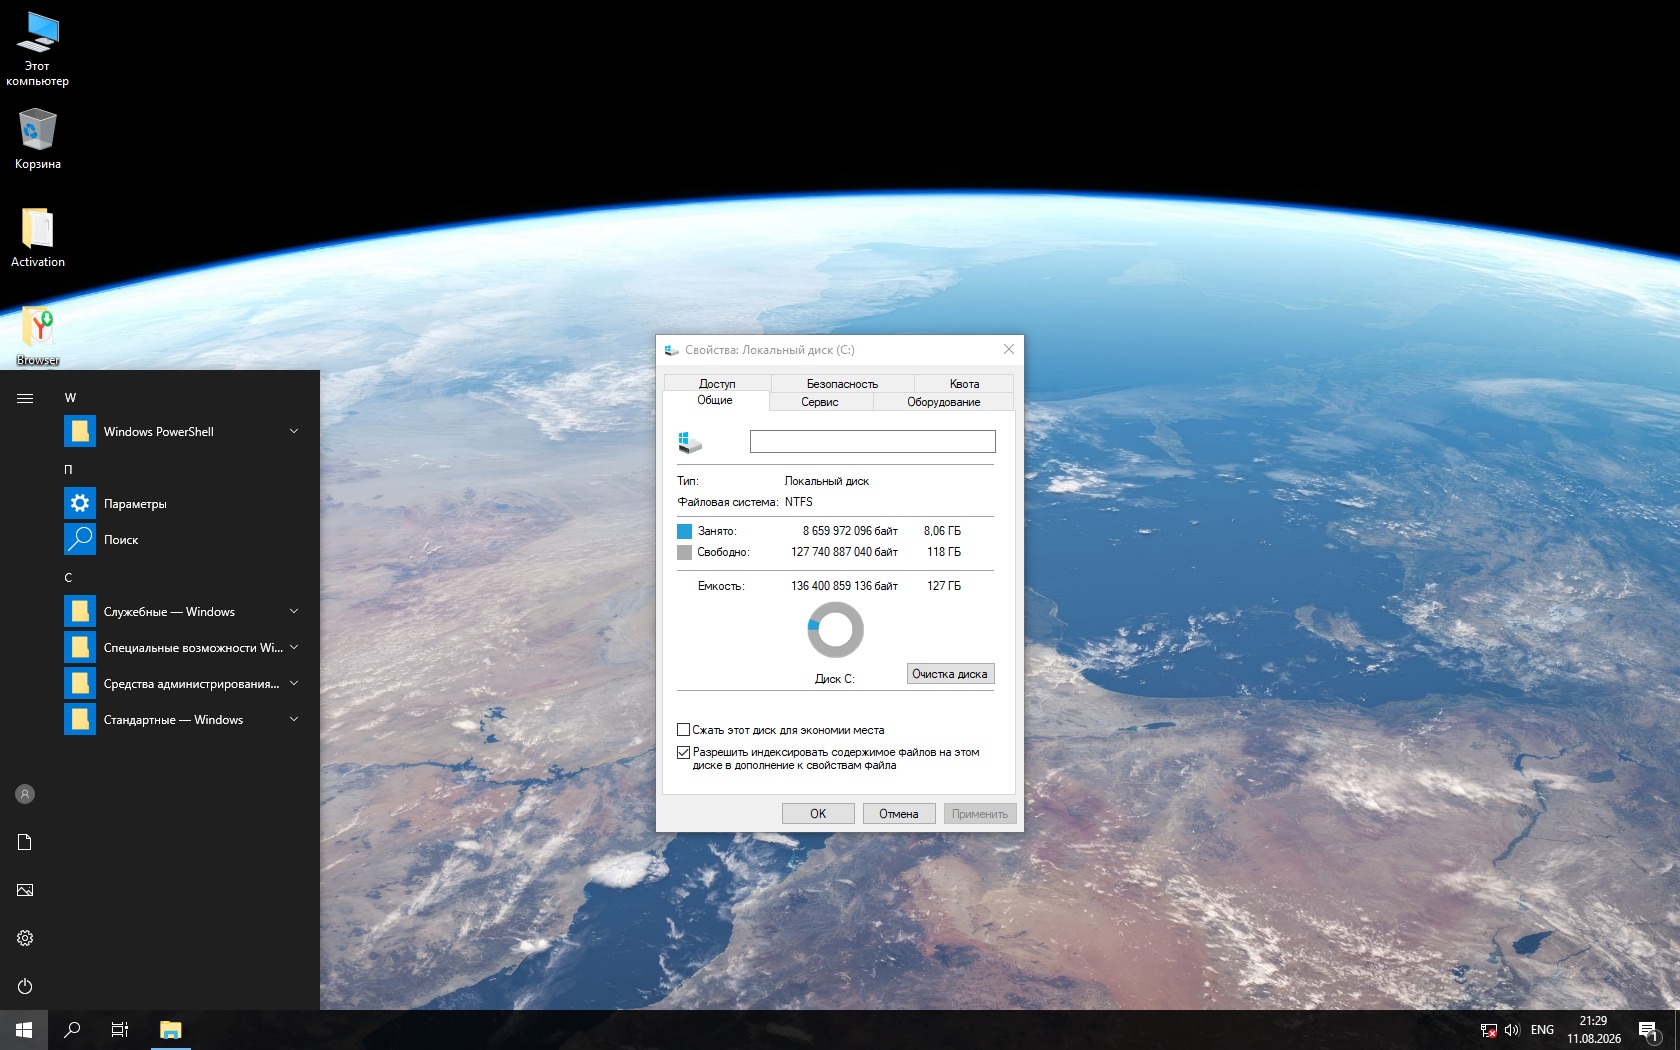Image resolution: width=1680 pixels, height=1050 pixels.
Task: Jump to letter С section header
Action: pyautogui.click(x=68, y=578)
